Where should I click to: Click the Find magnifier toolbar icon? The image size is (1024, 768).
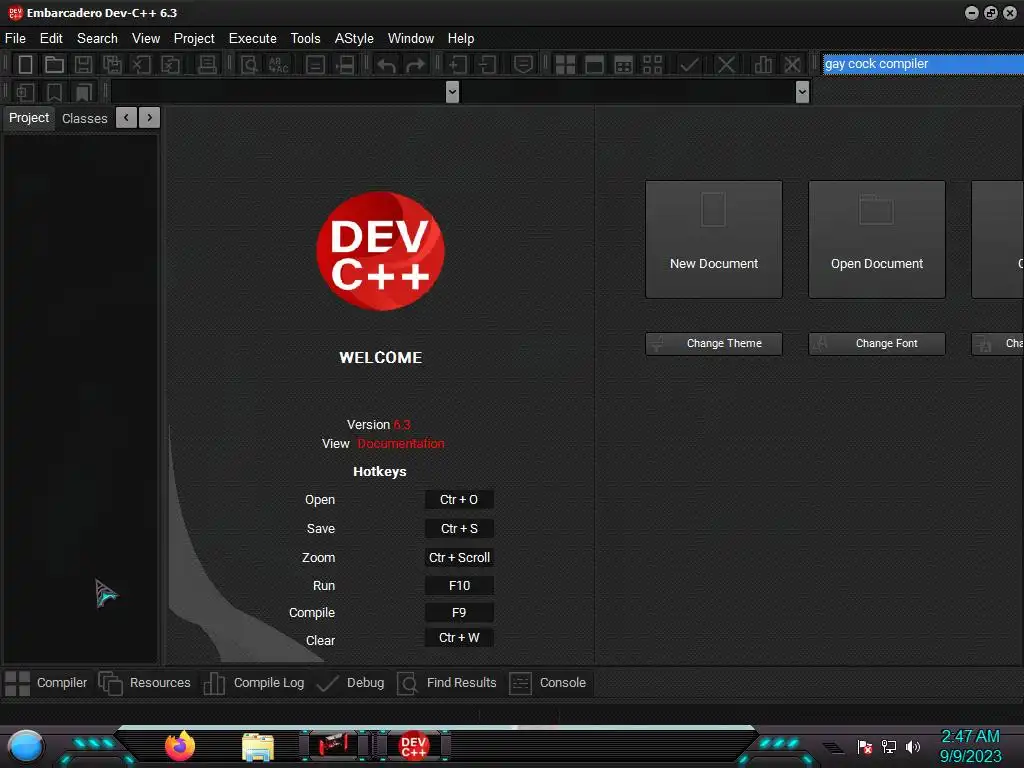(249, 64)
